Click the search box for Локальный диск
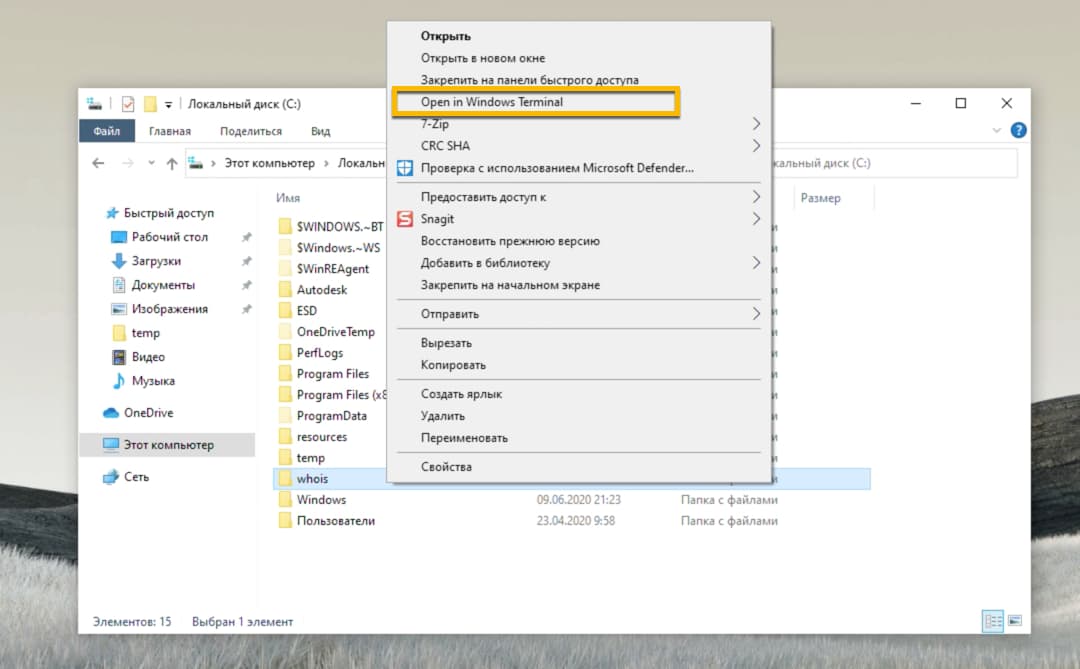Viewport: 1080px width, 669px height. click(x=894, y=163)
